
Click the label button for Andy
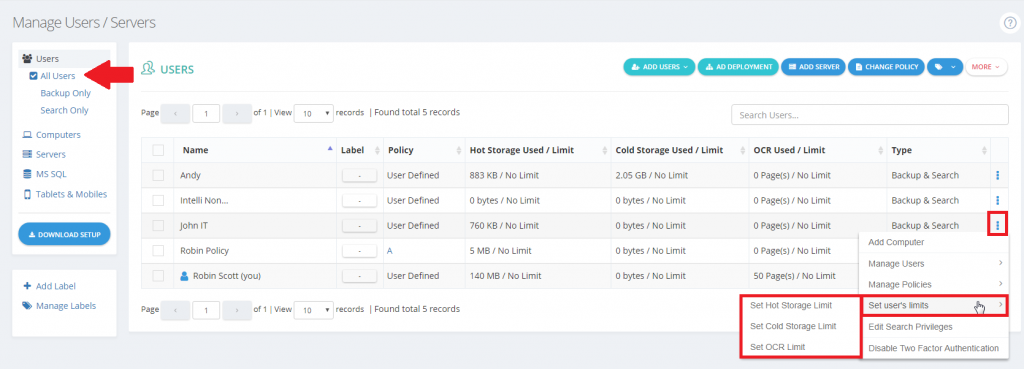359,175
